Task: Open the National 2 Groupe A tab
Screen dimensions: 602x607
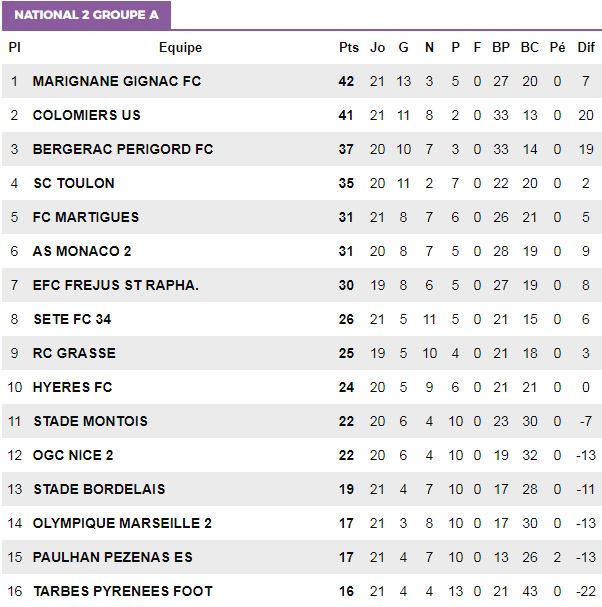Action: pos(86,15)
